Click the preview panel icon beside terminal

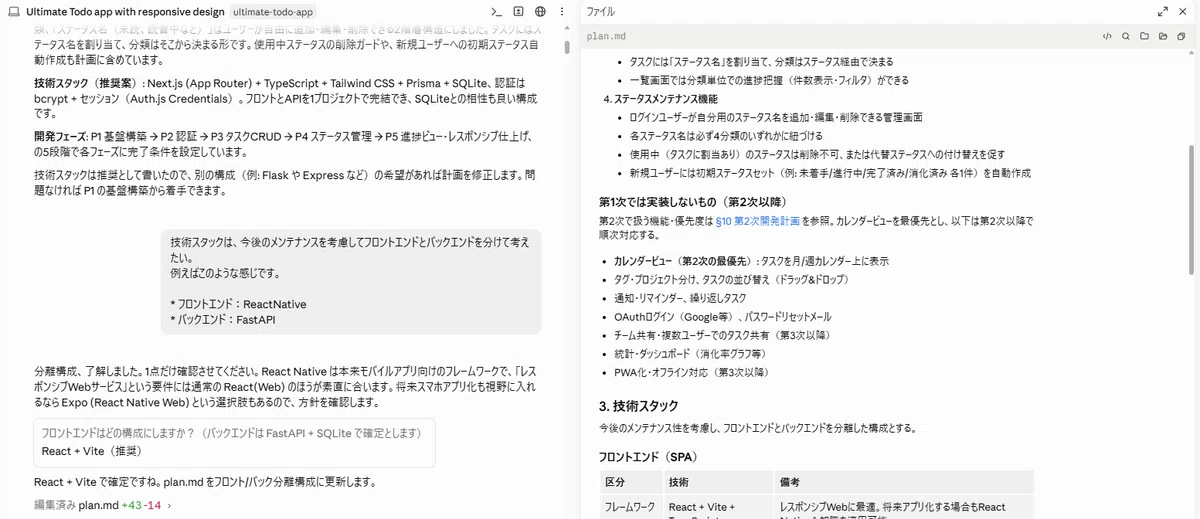(518, 11)
